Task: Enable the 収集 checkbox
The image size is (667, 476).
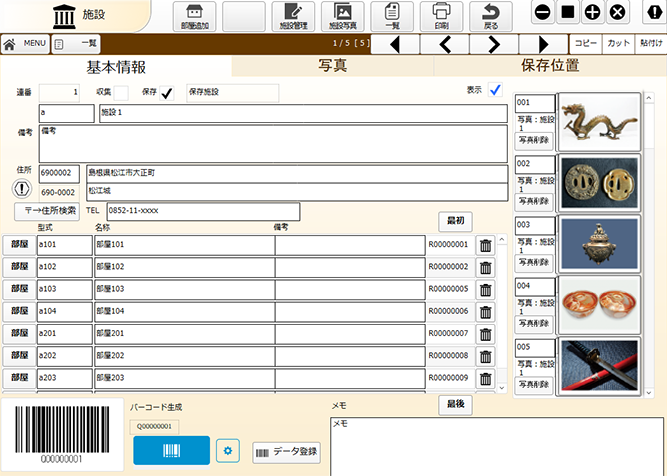Action: (120, 93)
